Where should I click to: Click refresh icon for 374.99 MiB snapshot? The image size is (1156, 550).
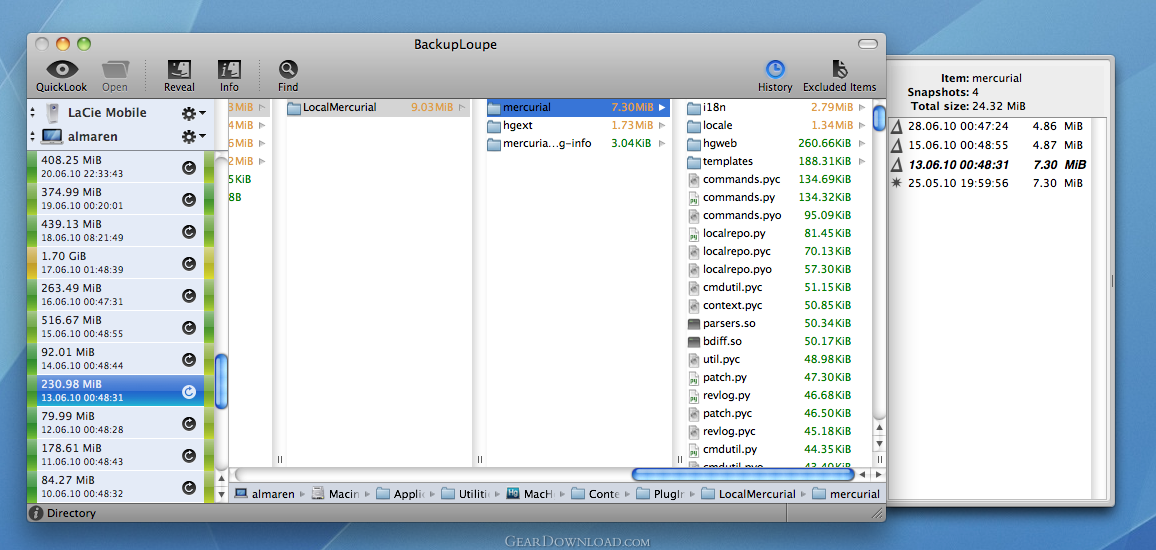[x=189, y=199]
